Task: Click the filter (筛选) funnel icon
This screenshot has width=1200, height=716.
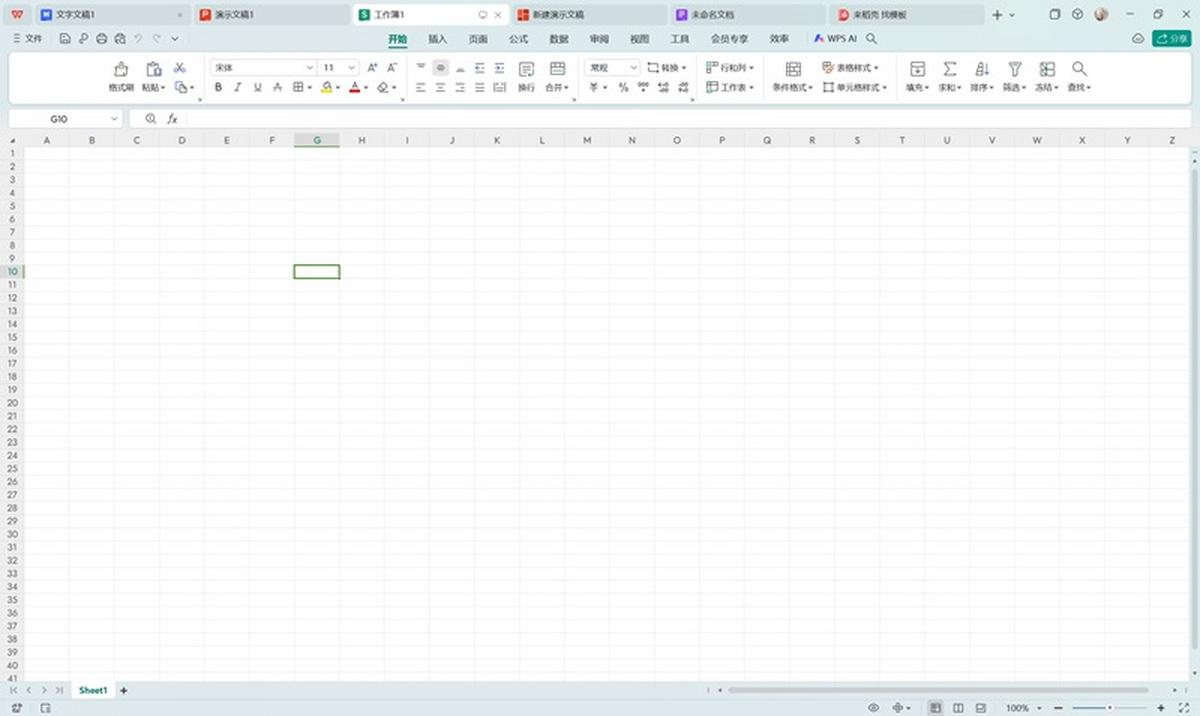Action: coord(1013,70)
